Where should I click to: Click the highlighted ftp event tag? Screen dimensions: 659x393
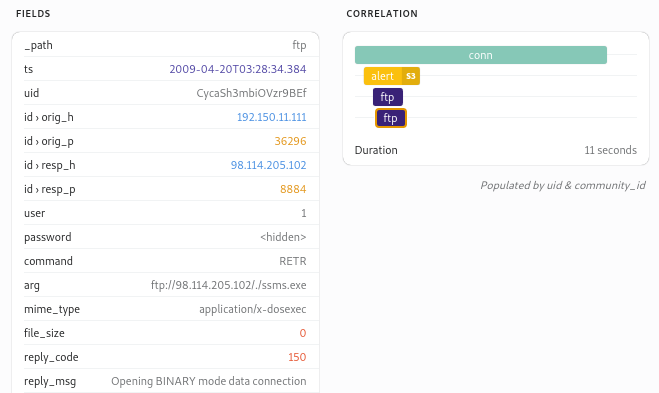(x=390, y=118)
